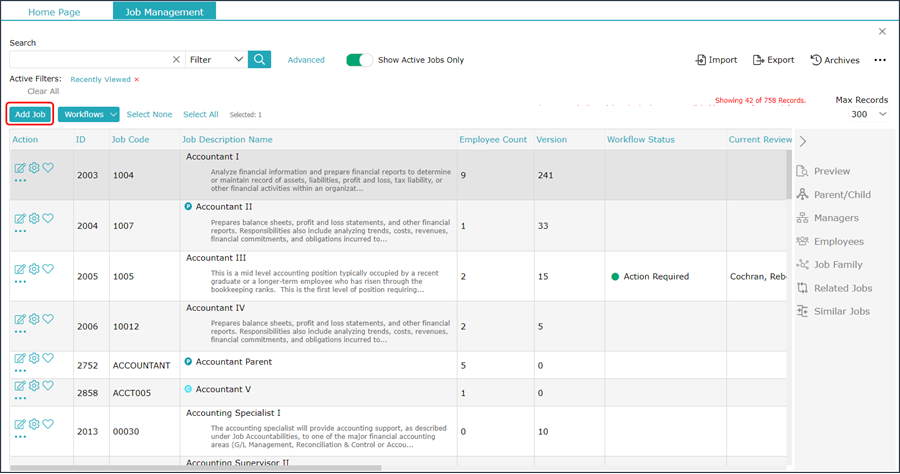Open the Archives view

coord(835,60)
